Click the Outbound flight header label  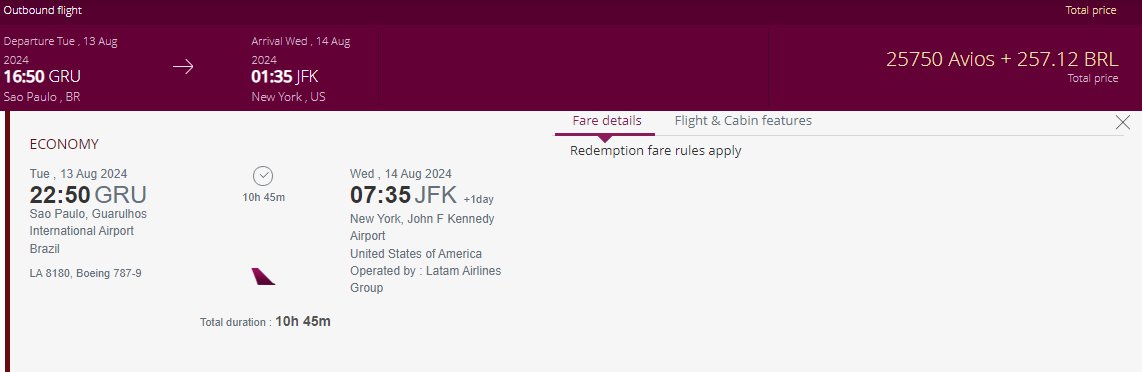click(43, 10)
